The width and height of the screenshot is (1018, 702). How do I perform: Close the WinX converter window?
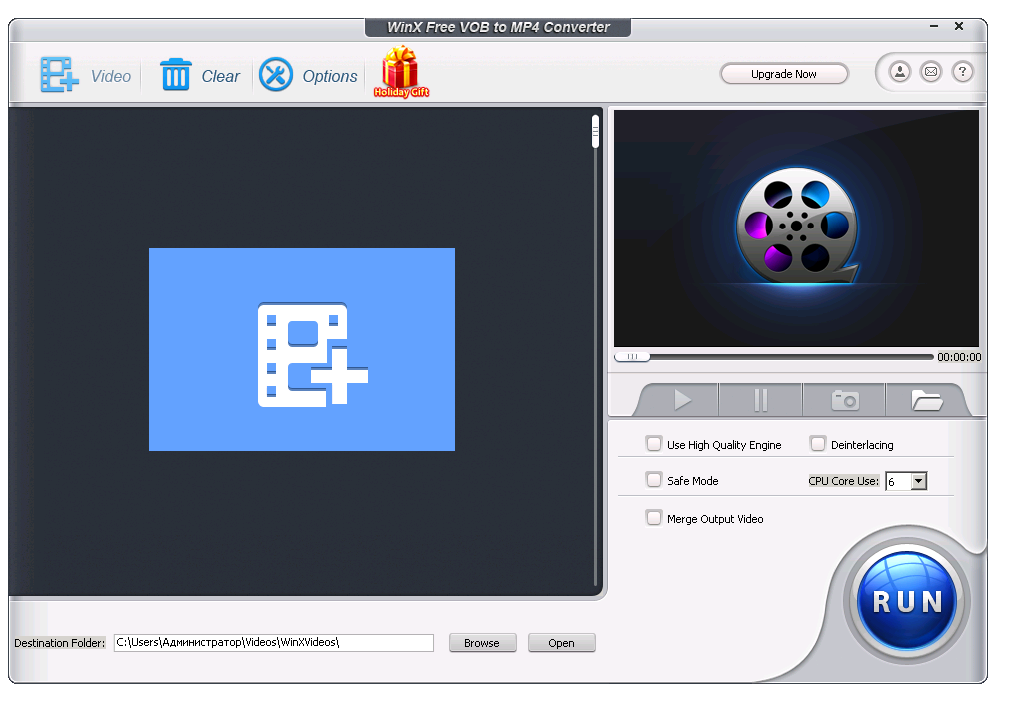959,26
